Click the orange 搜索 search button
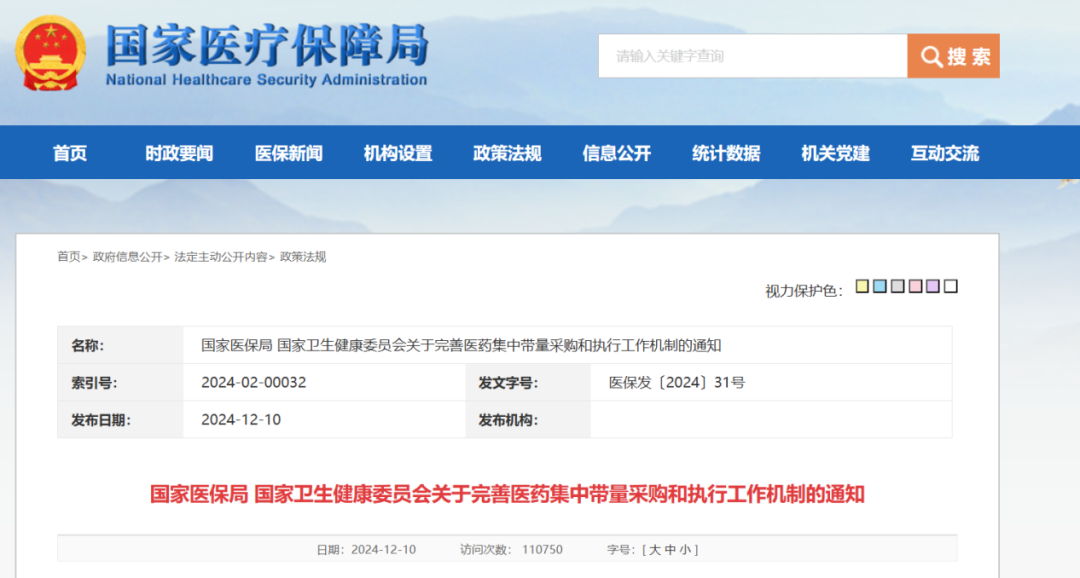 (x=953, y=56)
